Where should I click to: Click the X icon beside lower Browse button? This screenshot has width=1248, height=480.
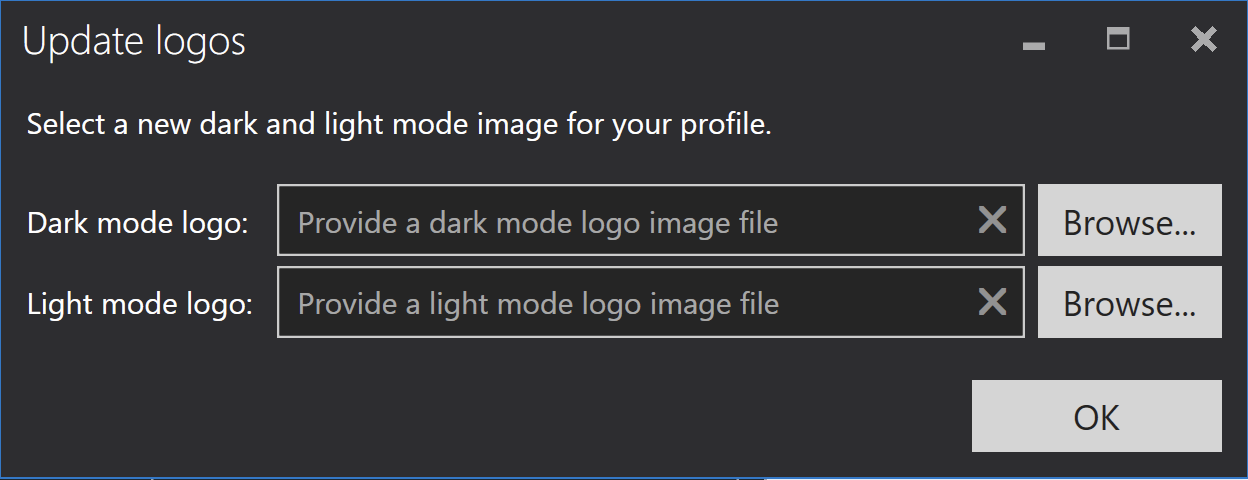pyautogui.click(x=992, y=301)
